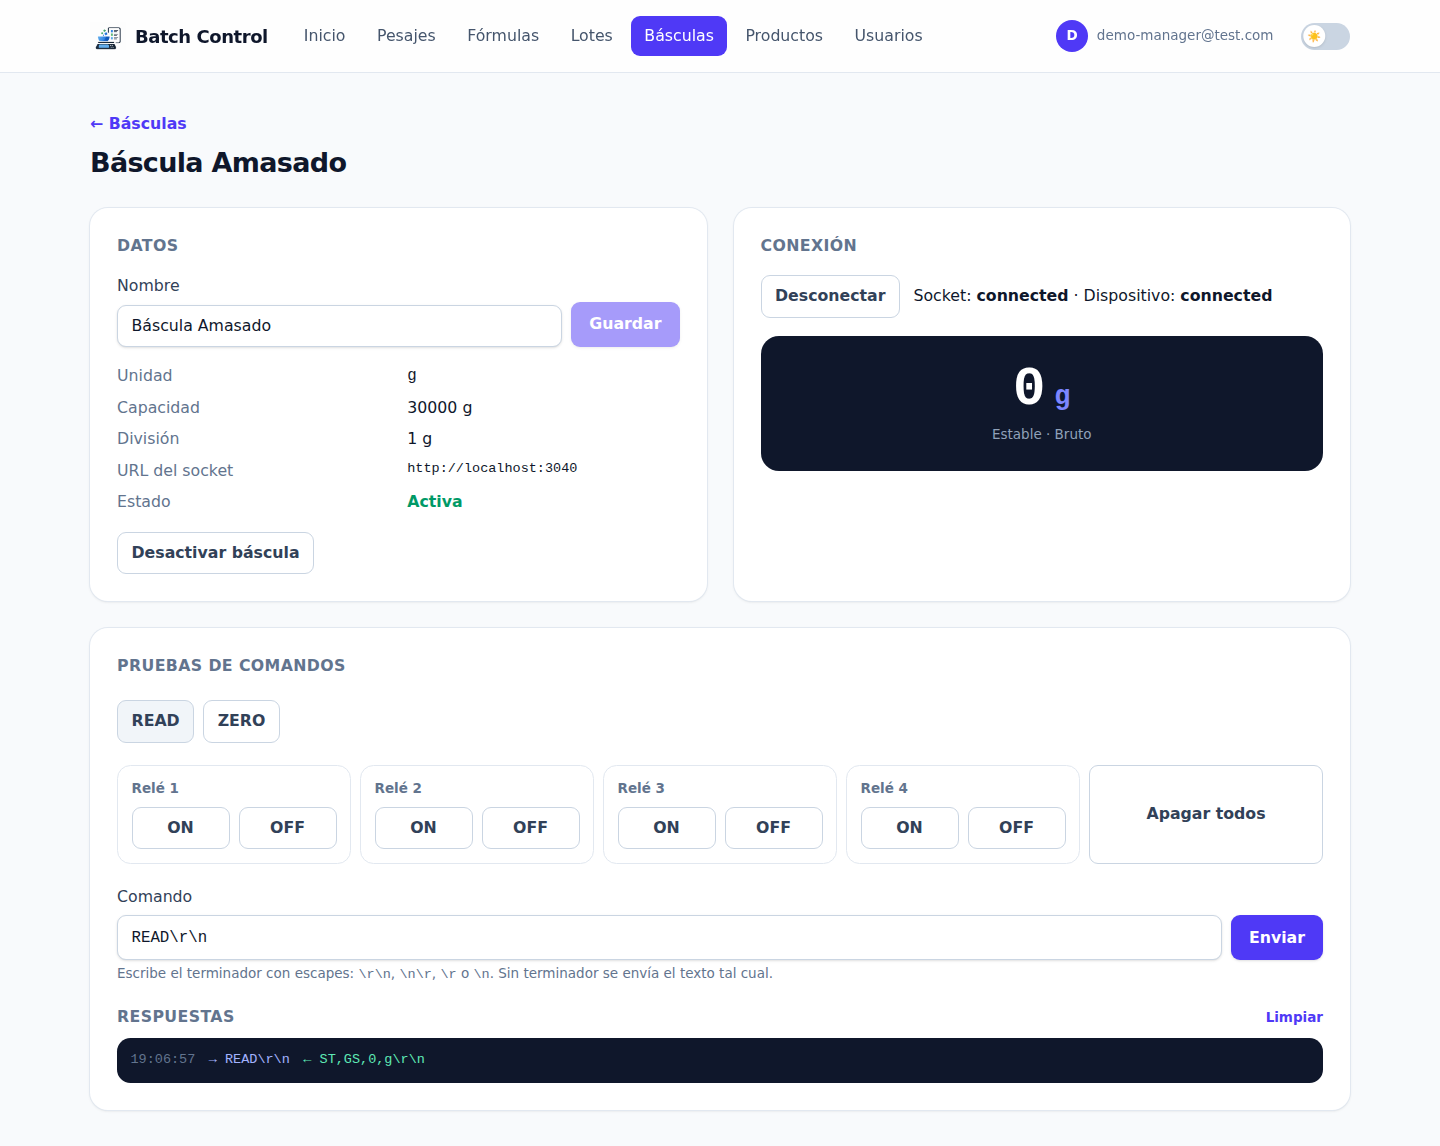Turn Relé 1 ON
Image resolution: width=1440 pixels, height=1146 pixels.
180,828
